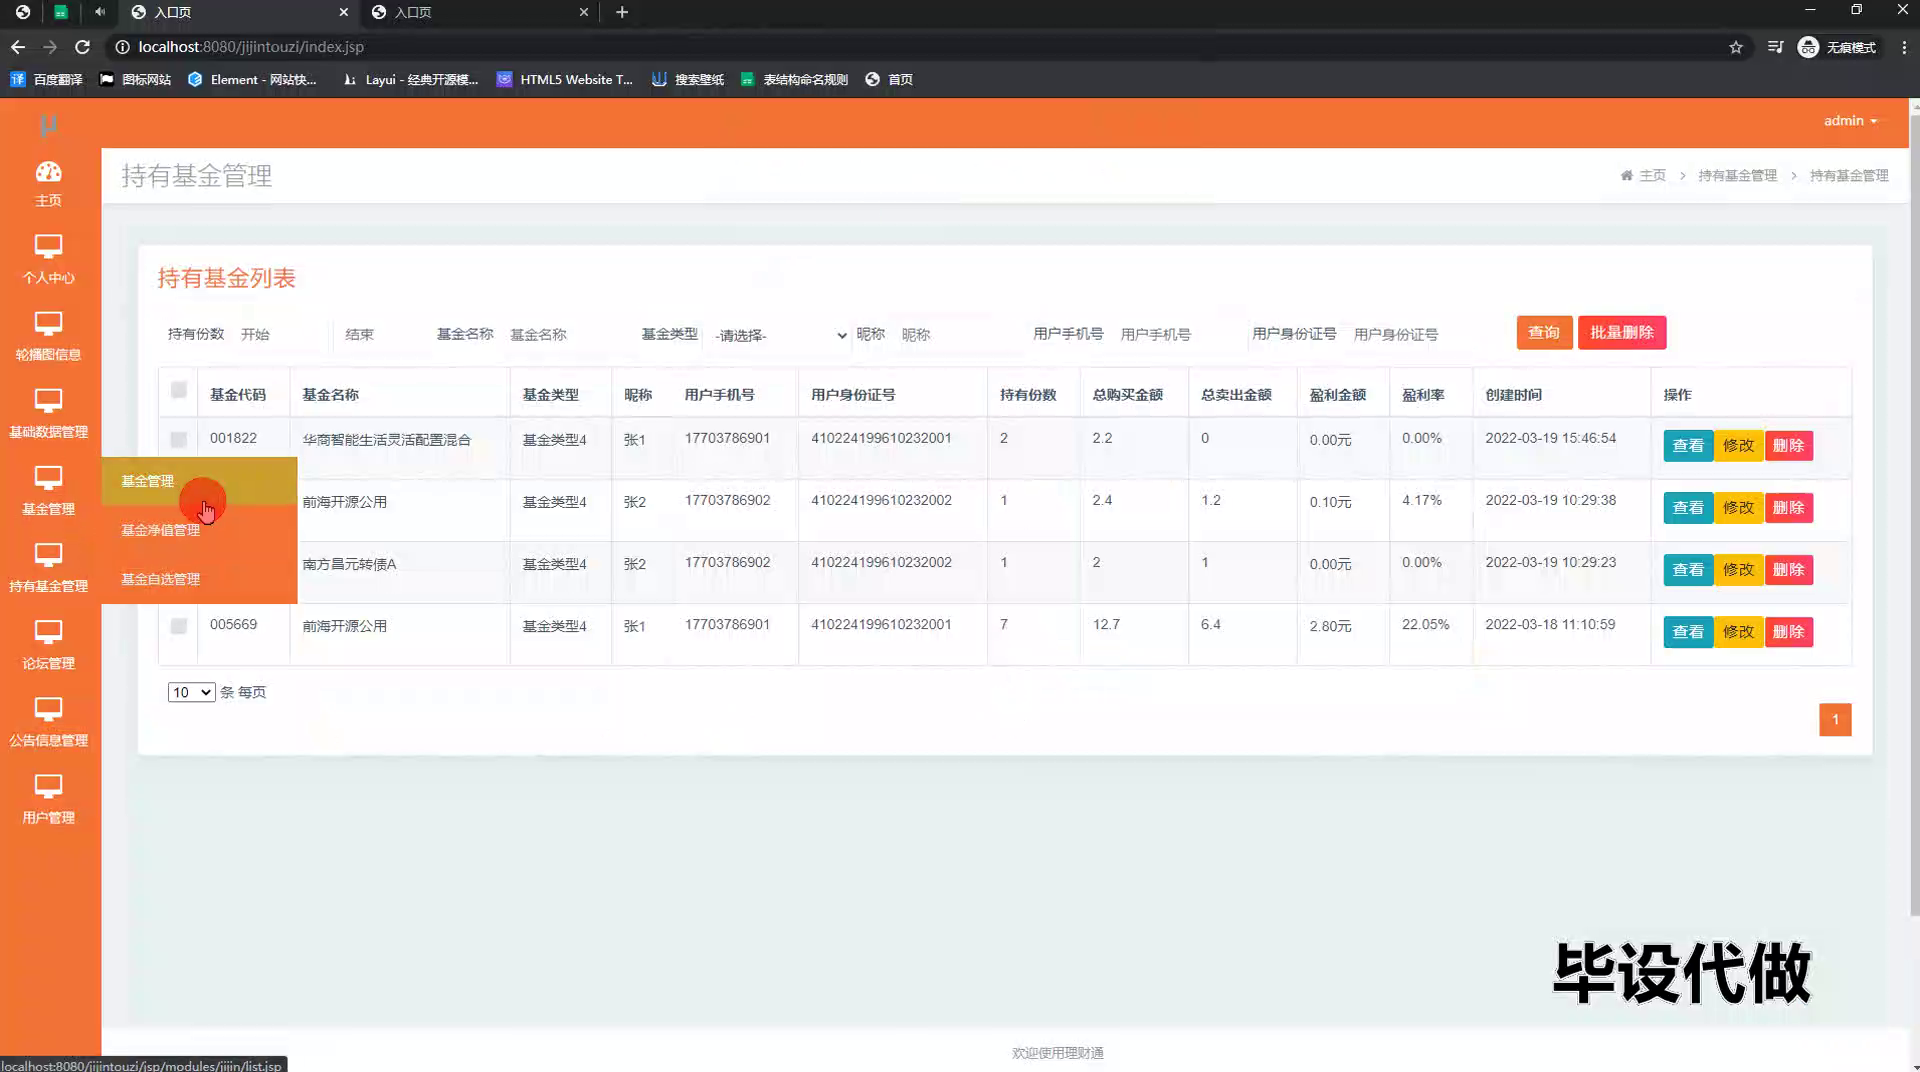Click first 持有基金管理 breadcrumb link
This screenshot has height=1072, width=1920.
click(1737, 175)
